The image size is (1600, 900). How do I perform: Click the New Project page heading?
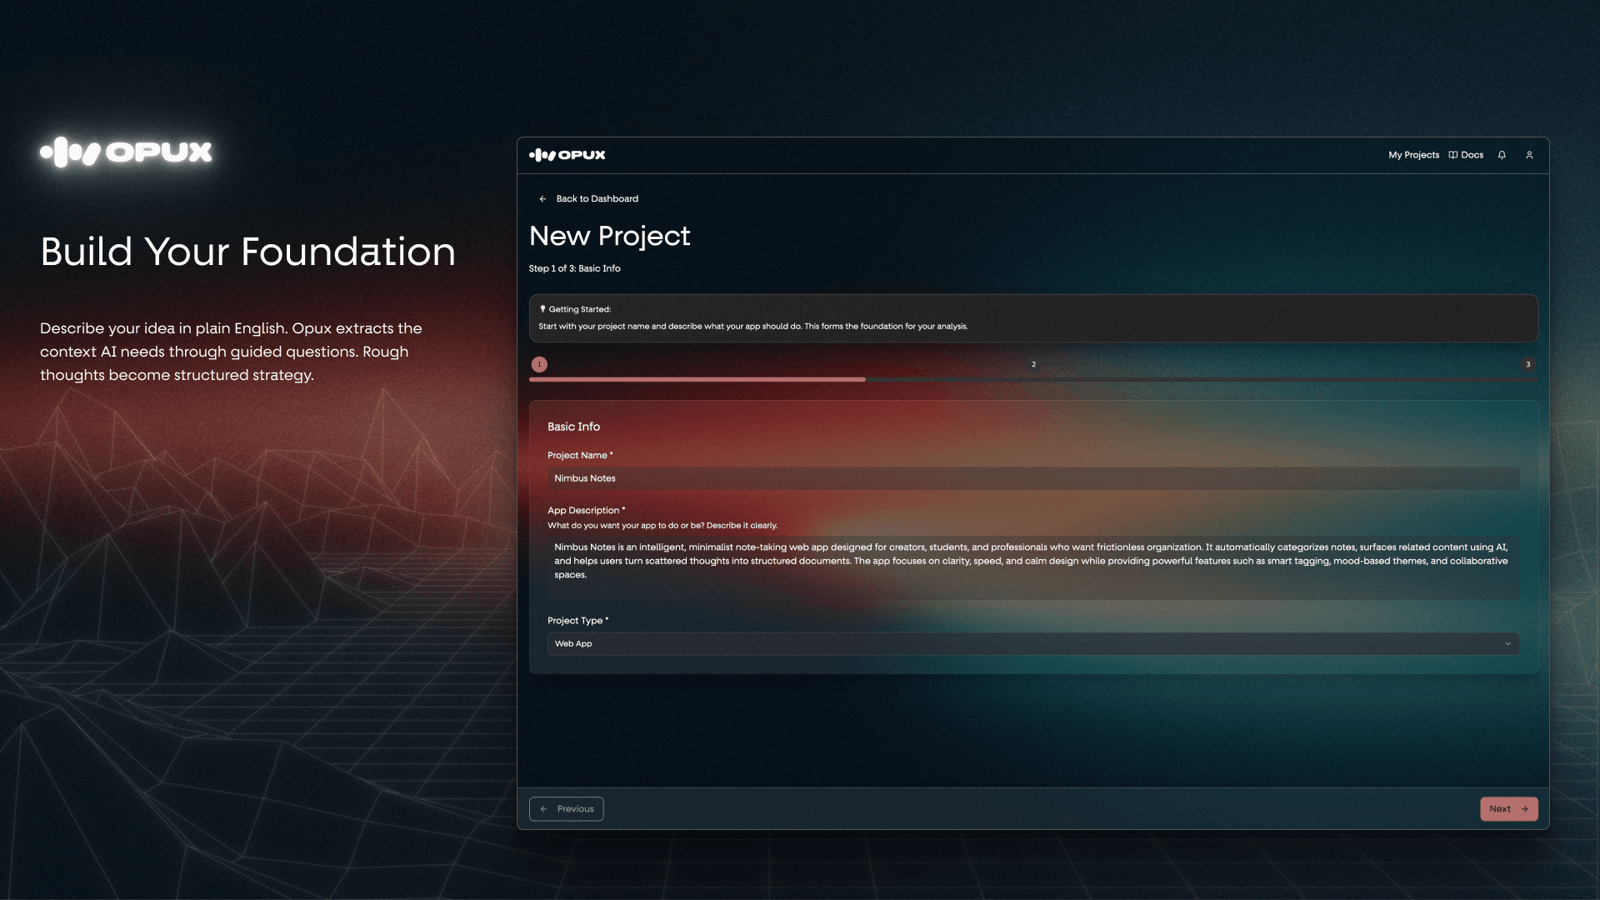(x=609, y=236)
